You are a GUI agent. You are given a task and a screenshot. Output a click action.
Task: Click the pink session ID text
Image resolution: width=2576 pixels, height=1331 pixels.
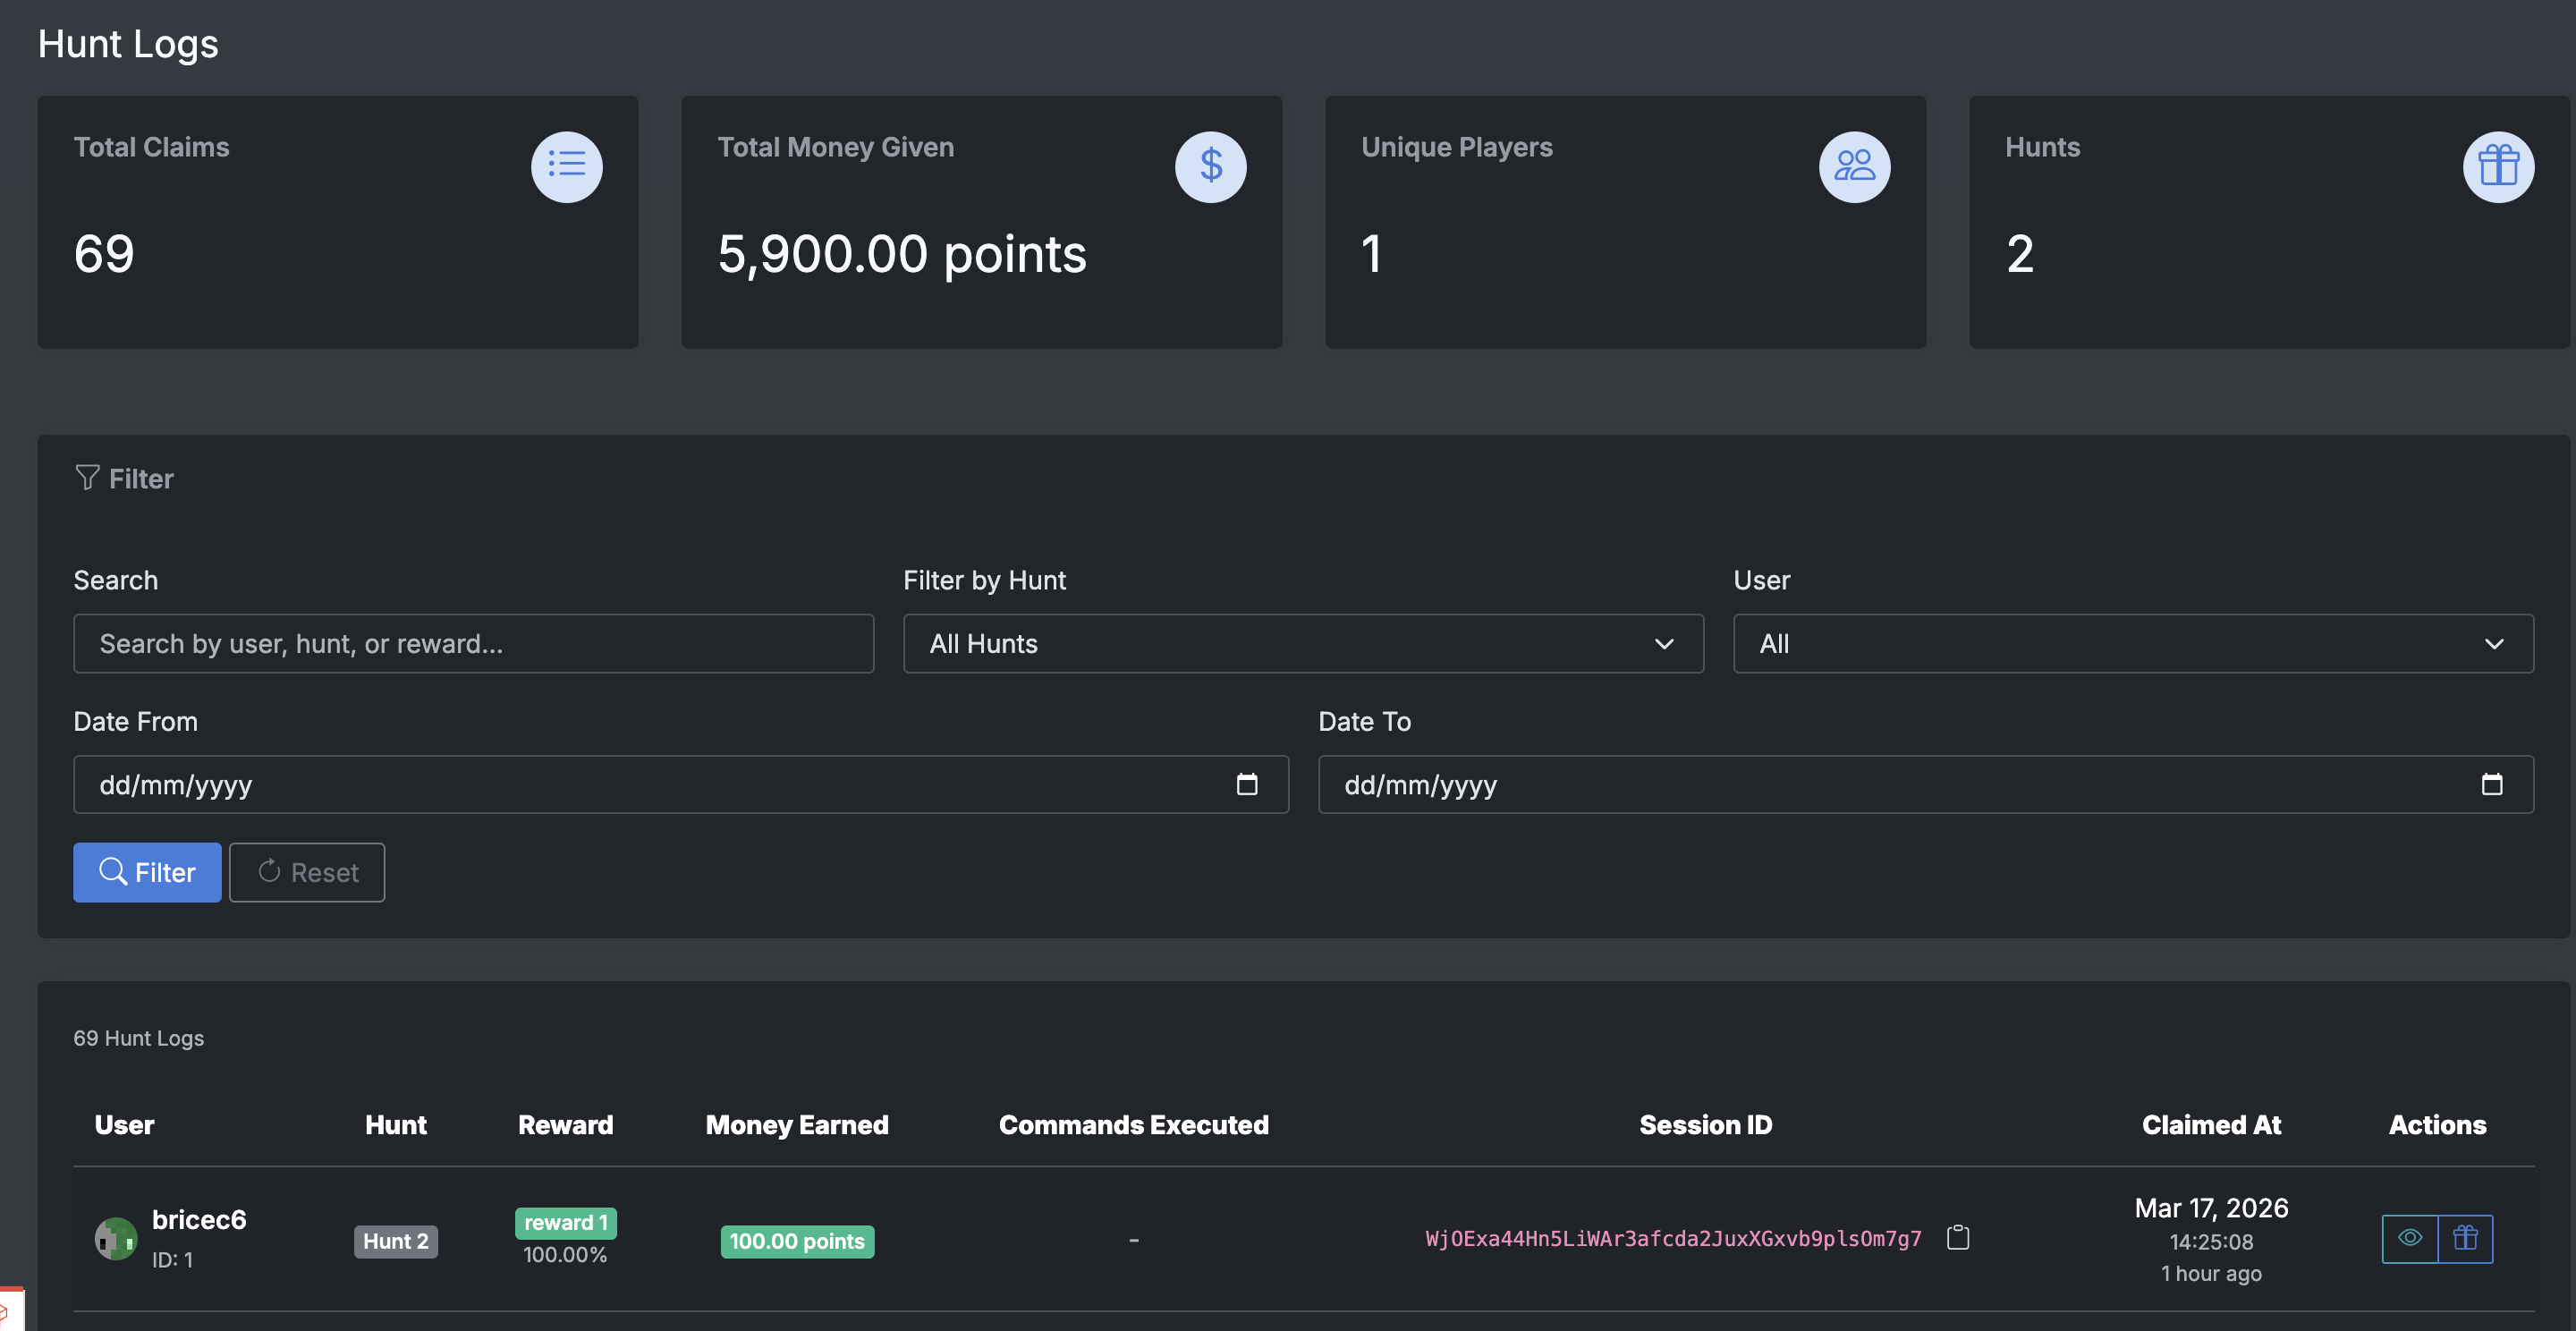[1673, 1239]
